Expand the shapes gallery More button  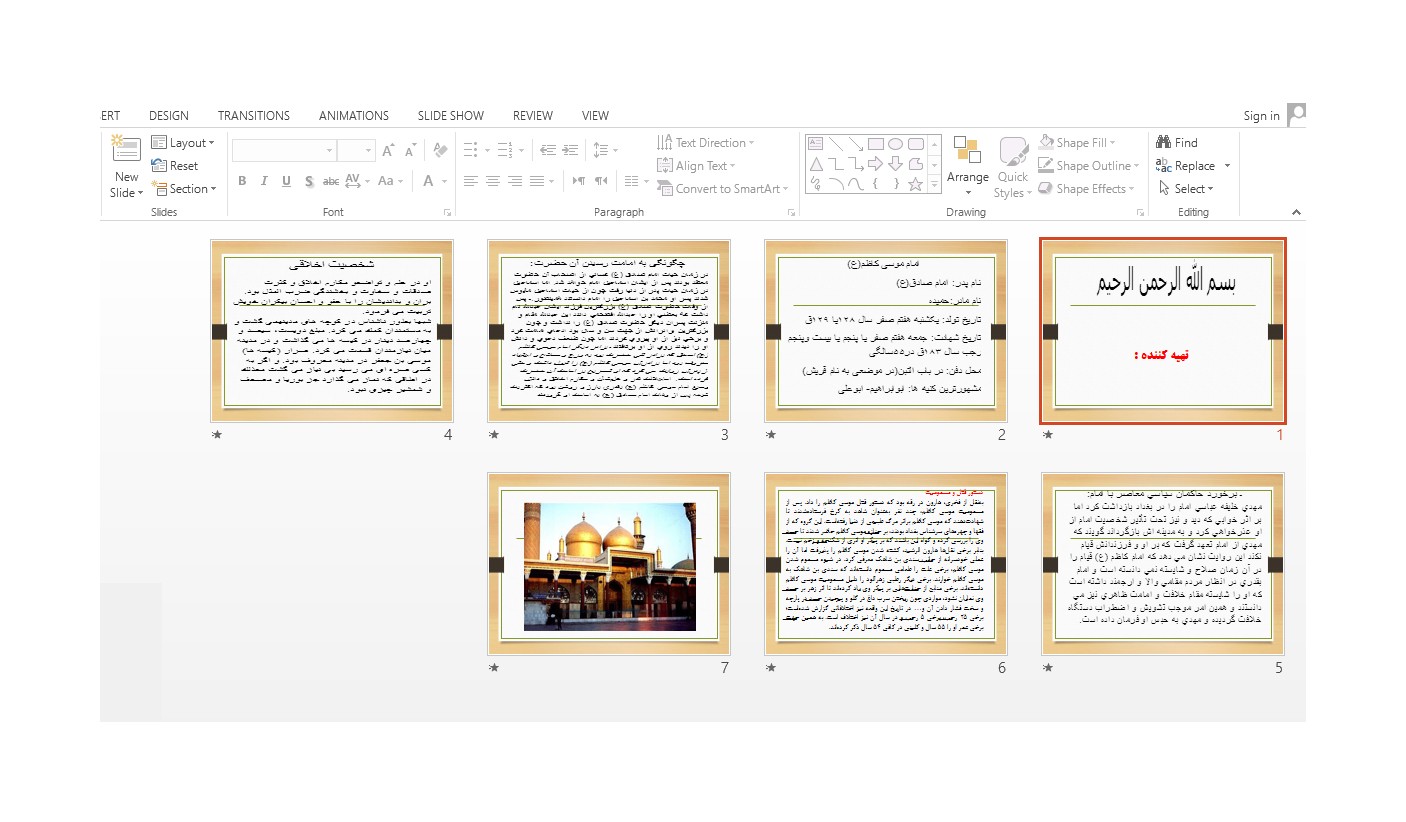pos(935,184)
